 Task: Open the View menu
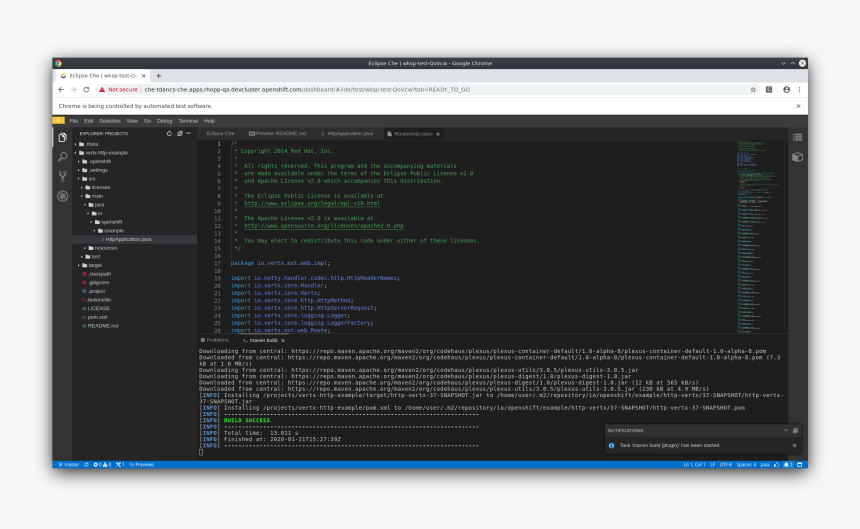(132, 121)
